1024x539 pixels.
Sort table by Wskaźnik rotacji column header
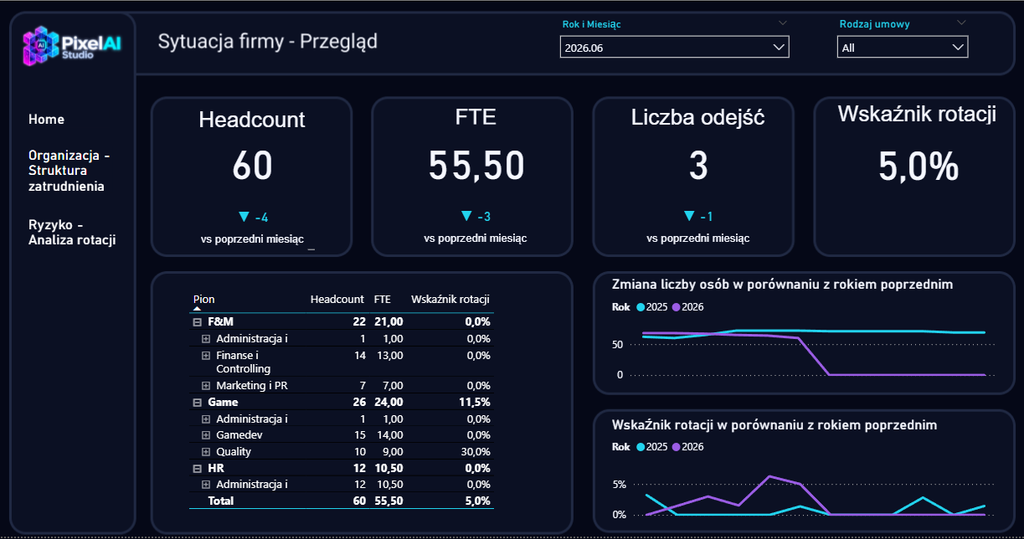tap(450, 299)
